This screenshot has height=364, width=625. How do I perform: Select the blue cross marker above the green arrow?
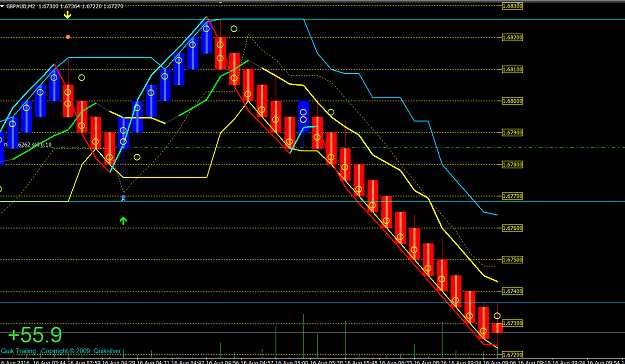[x=123, y=197]
